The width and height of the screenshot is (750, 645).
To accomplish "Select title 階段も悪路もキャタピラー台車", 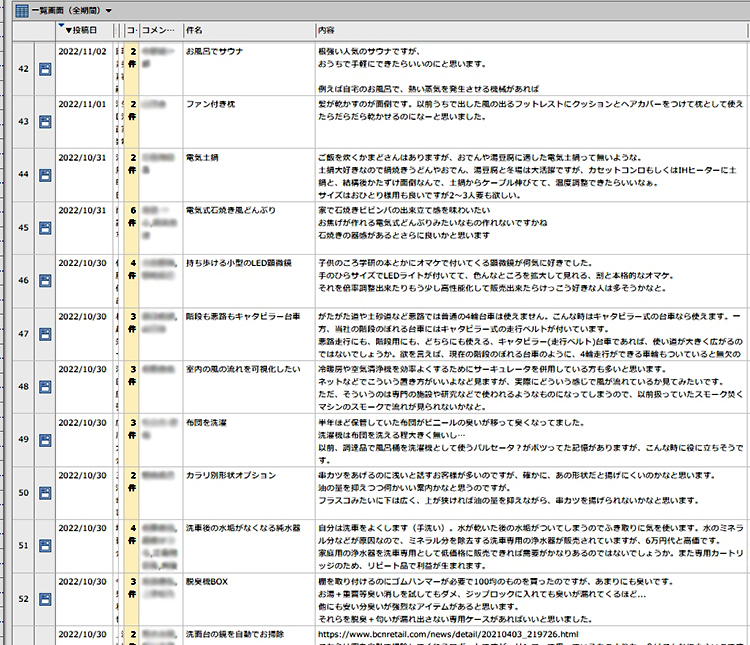I will coord(243,317).
